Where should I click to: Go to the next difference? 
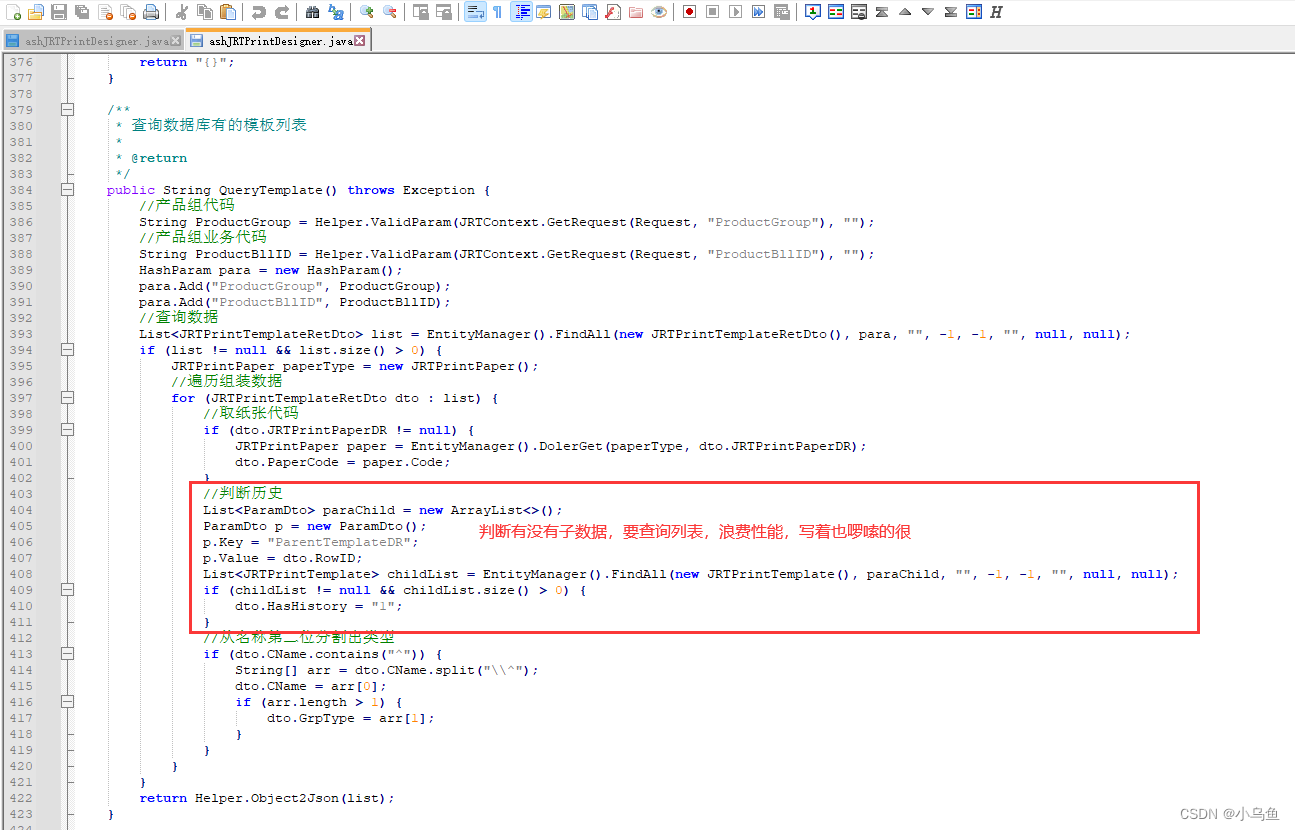pos(928,12)
